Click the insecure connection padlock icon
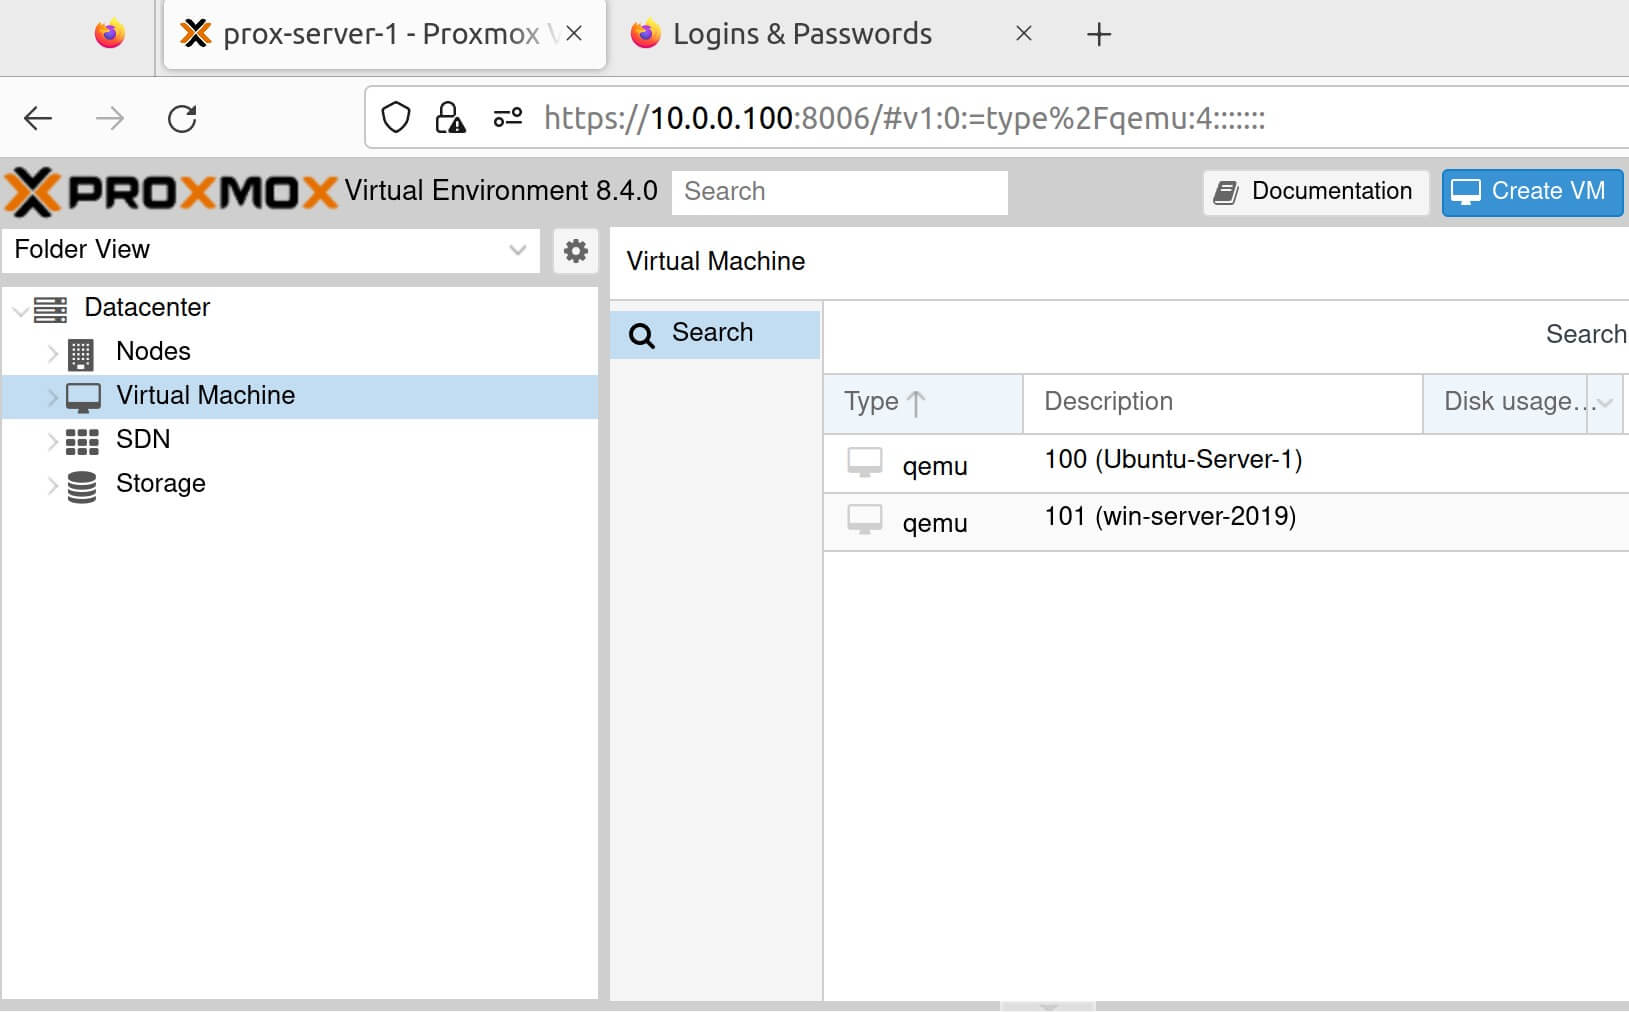 point(450,118)
